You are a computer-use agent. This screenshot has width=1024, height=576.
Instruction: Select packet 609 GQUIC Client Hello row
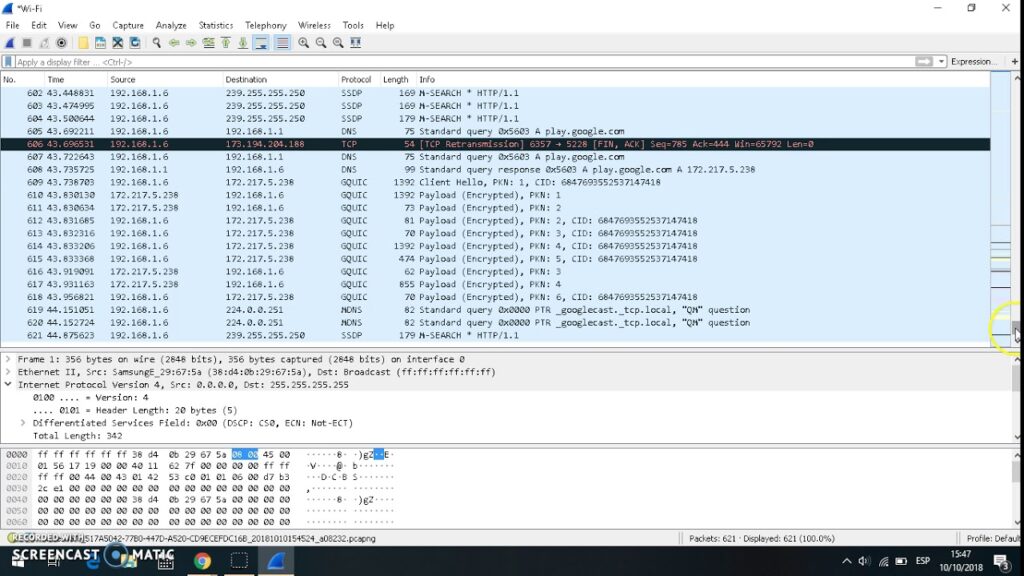(x=495, y=182)
